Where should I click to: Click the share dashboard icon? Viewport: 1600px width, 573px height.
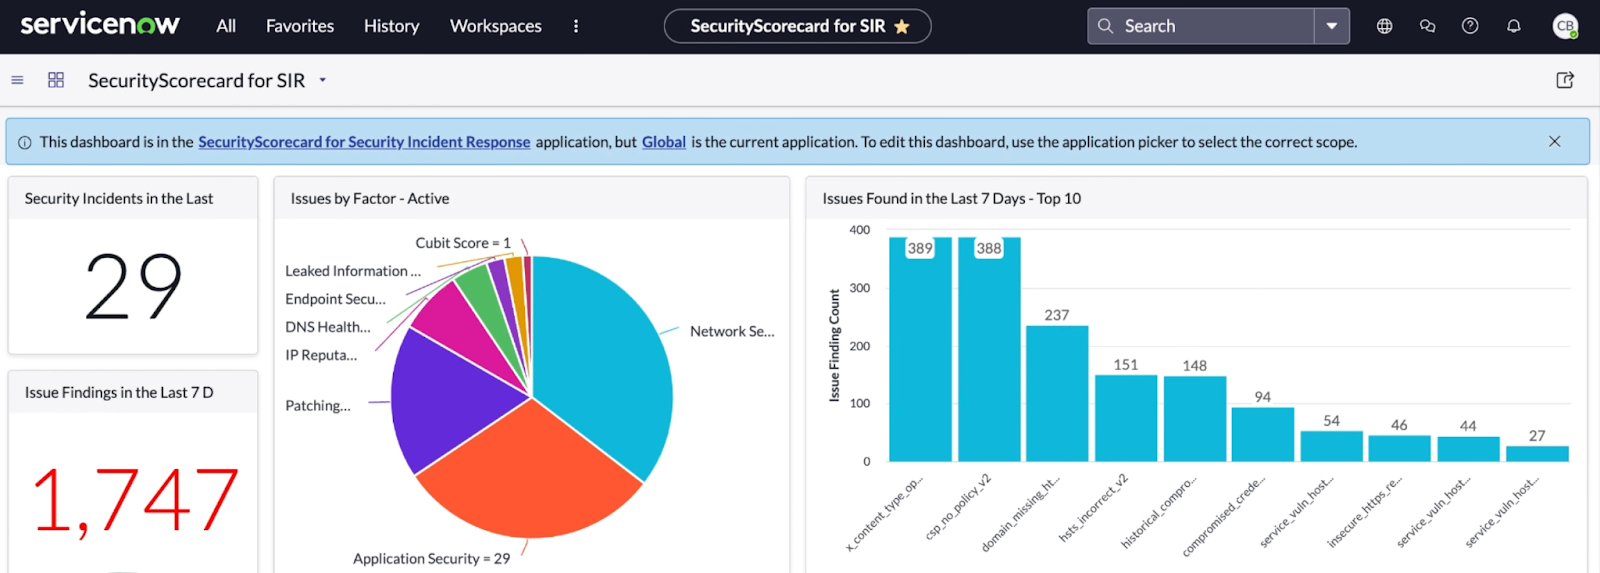(x=1565, y=80)
